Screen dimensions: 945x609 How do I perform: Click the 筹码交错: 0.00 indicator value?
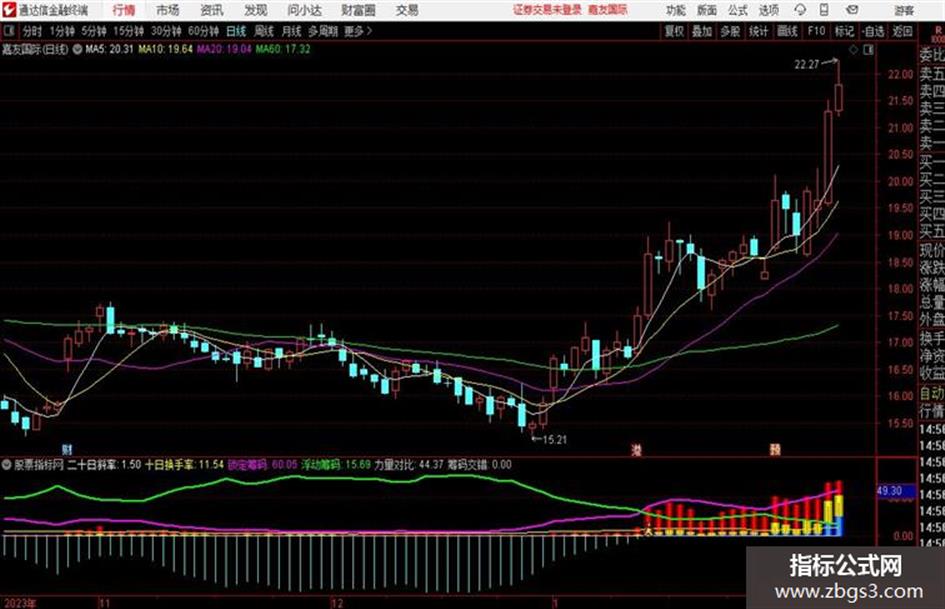479,465
